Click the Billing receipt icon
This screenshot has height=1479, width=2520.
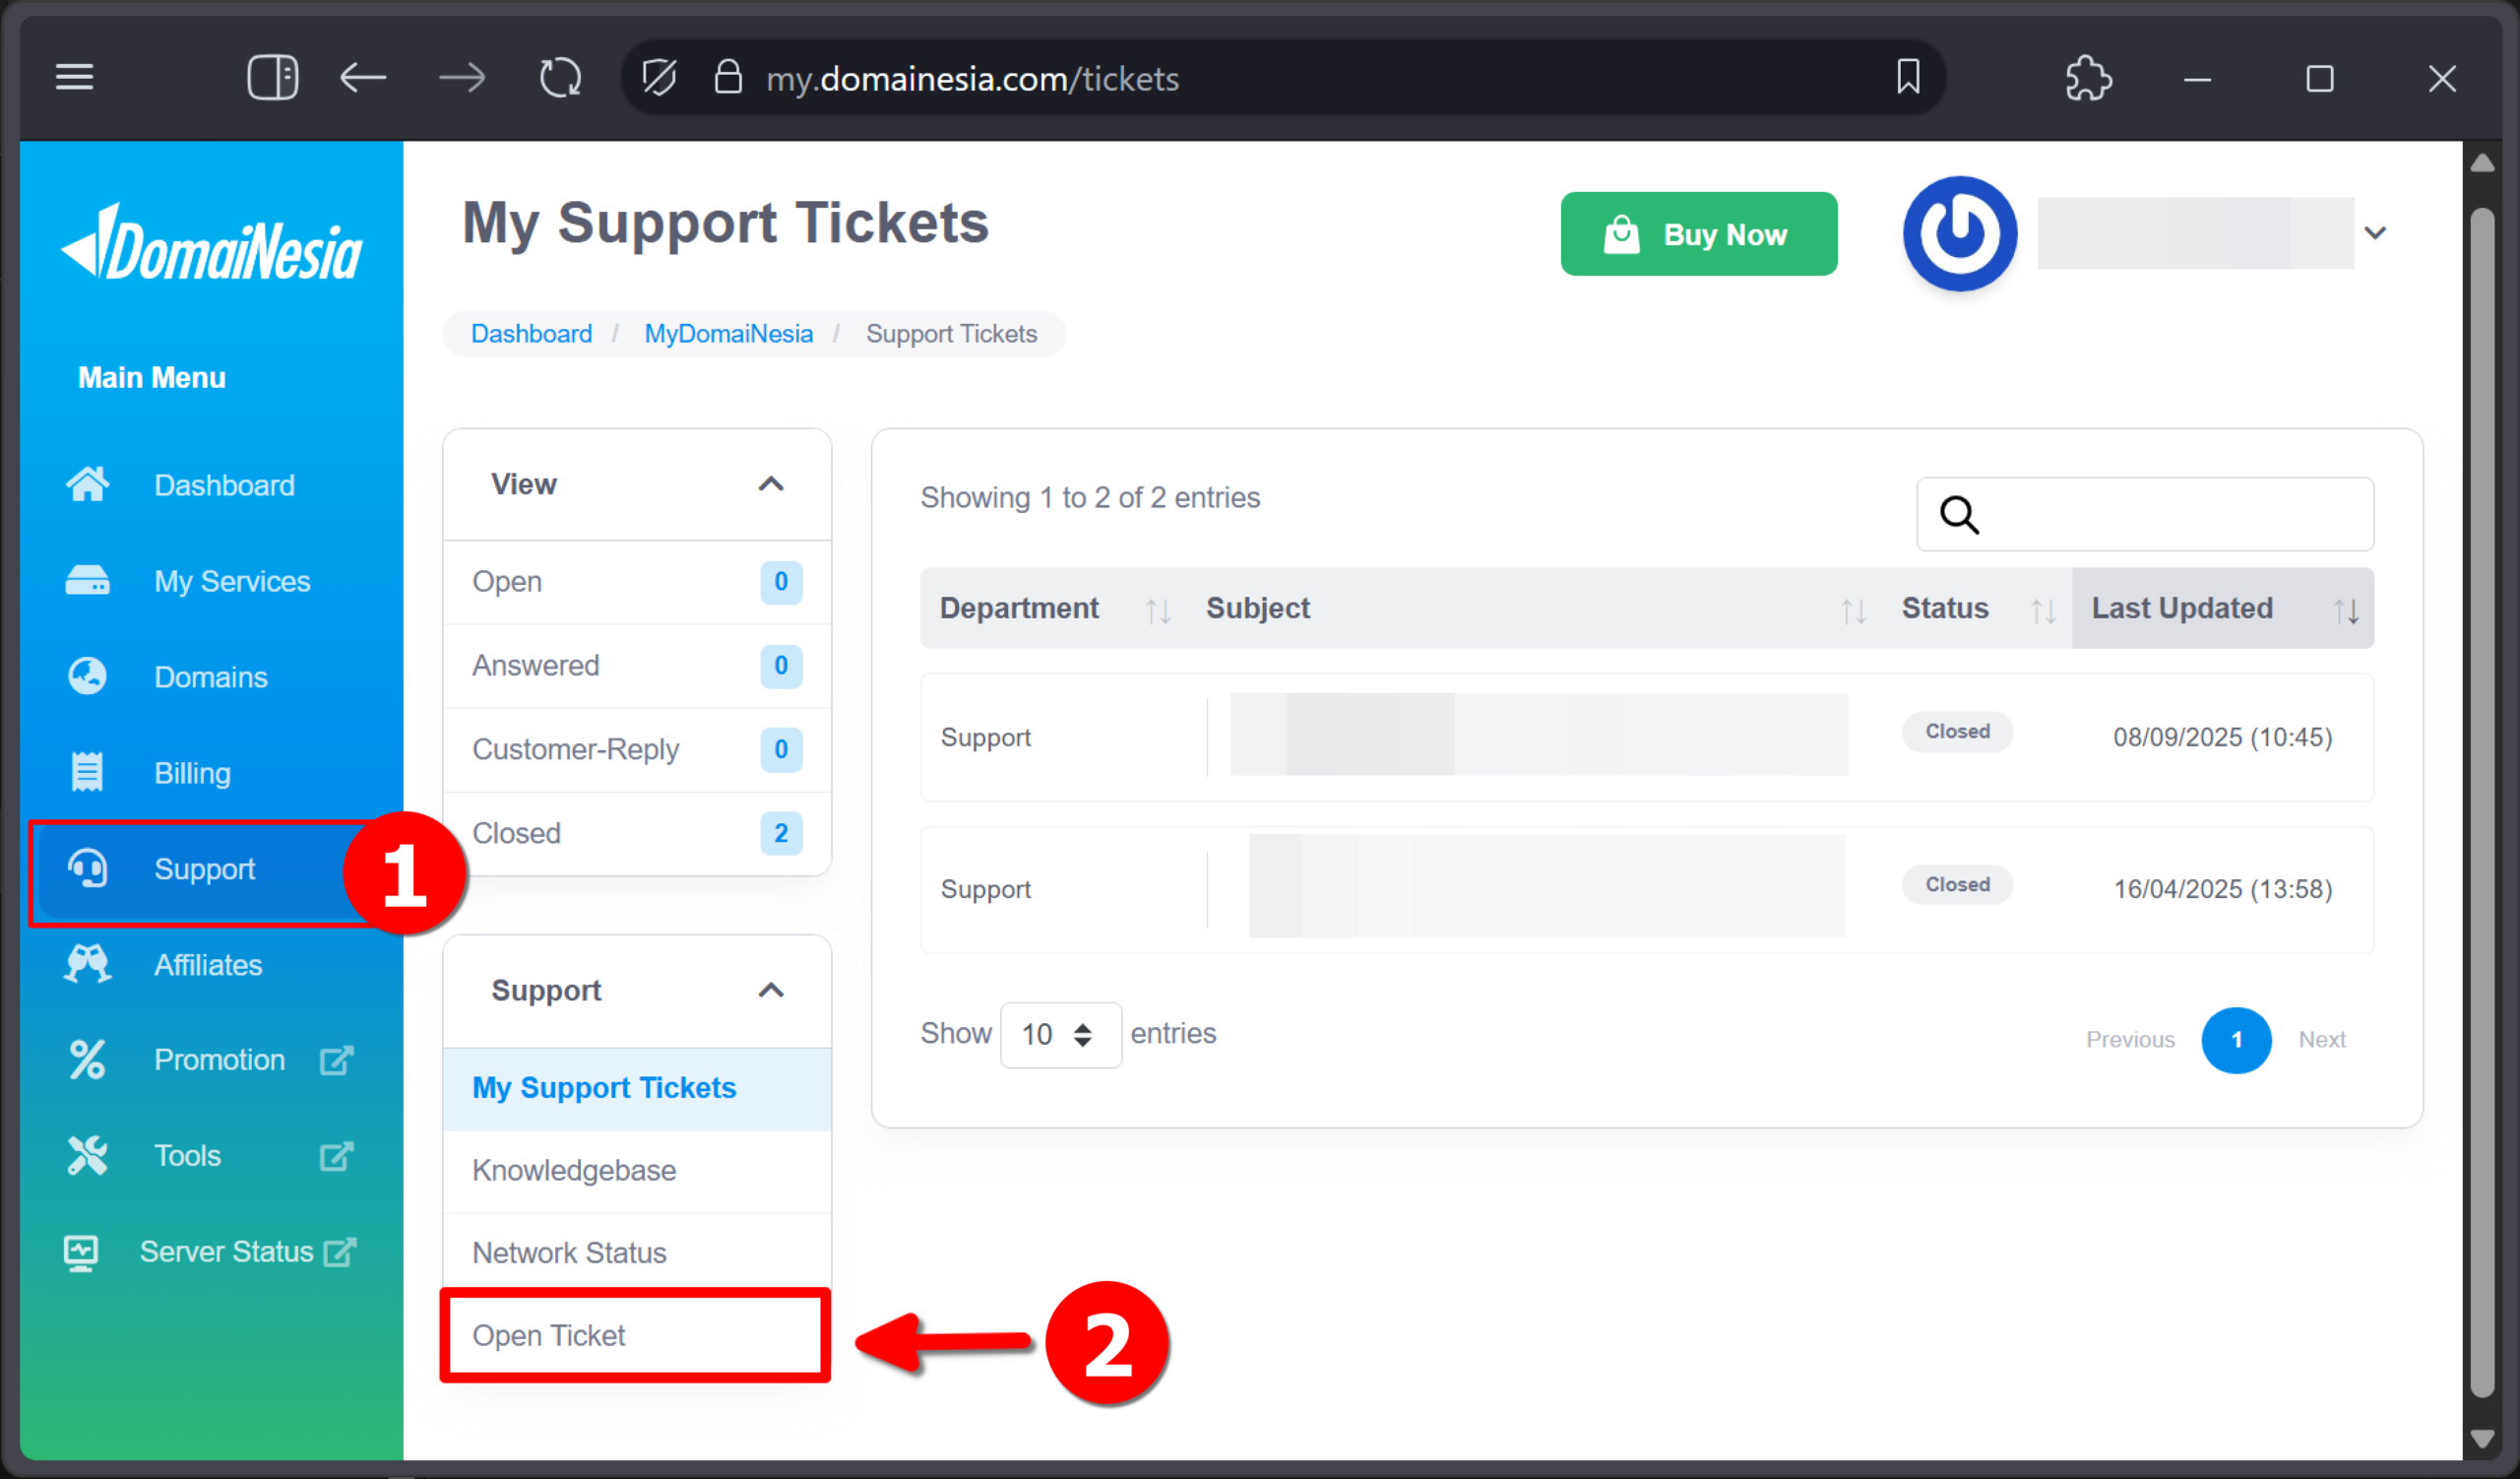[87, 773]
